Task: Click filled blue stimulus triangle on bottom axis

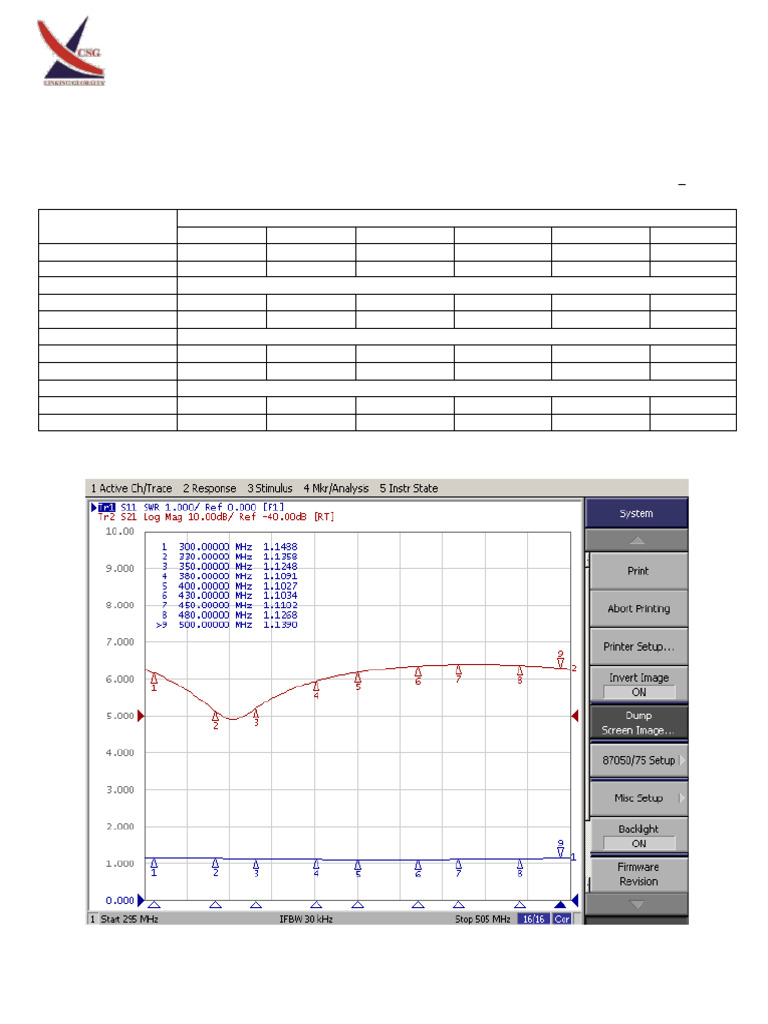Action: click(x=560, y=904)
